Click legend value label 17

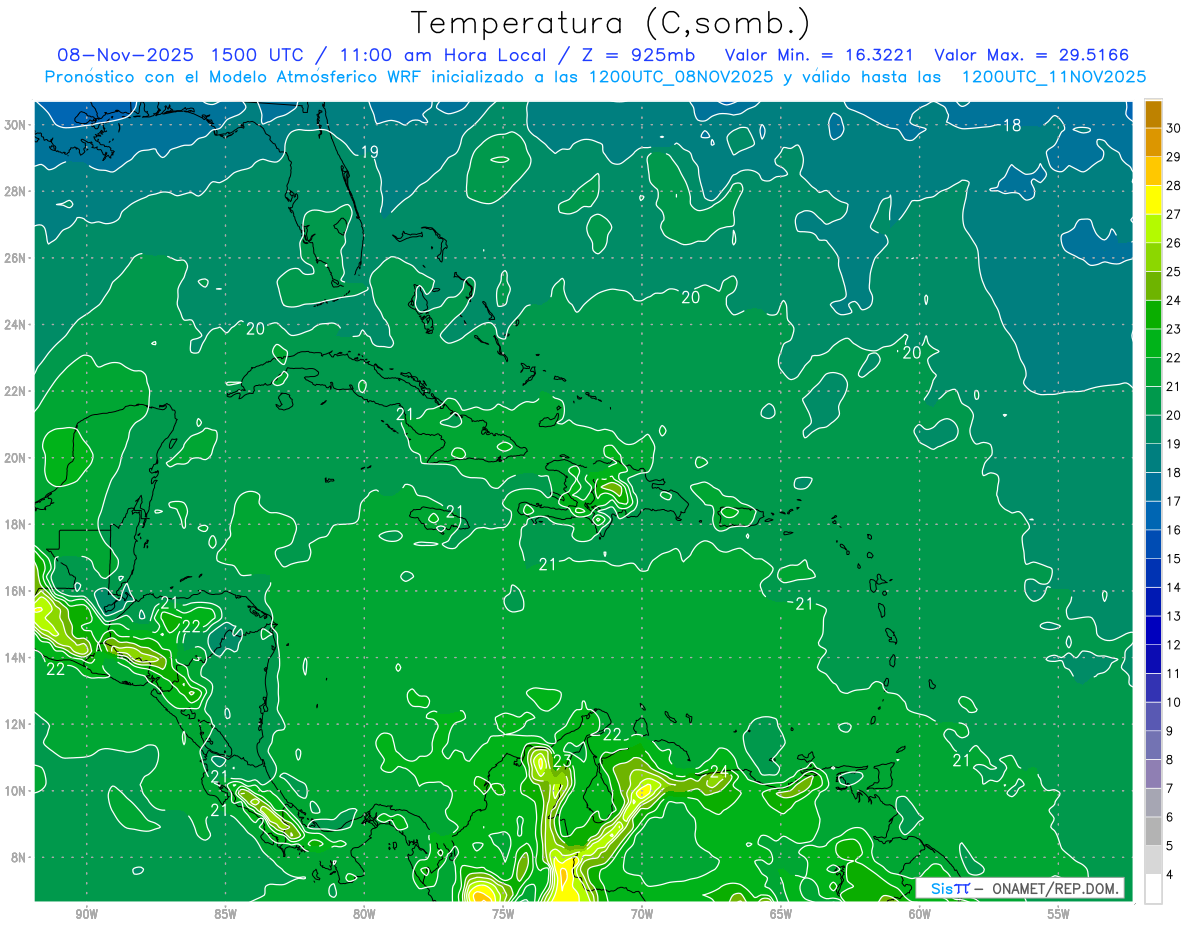[1174, 501]
